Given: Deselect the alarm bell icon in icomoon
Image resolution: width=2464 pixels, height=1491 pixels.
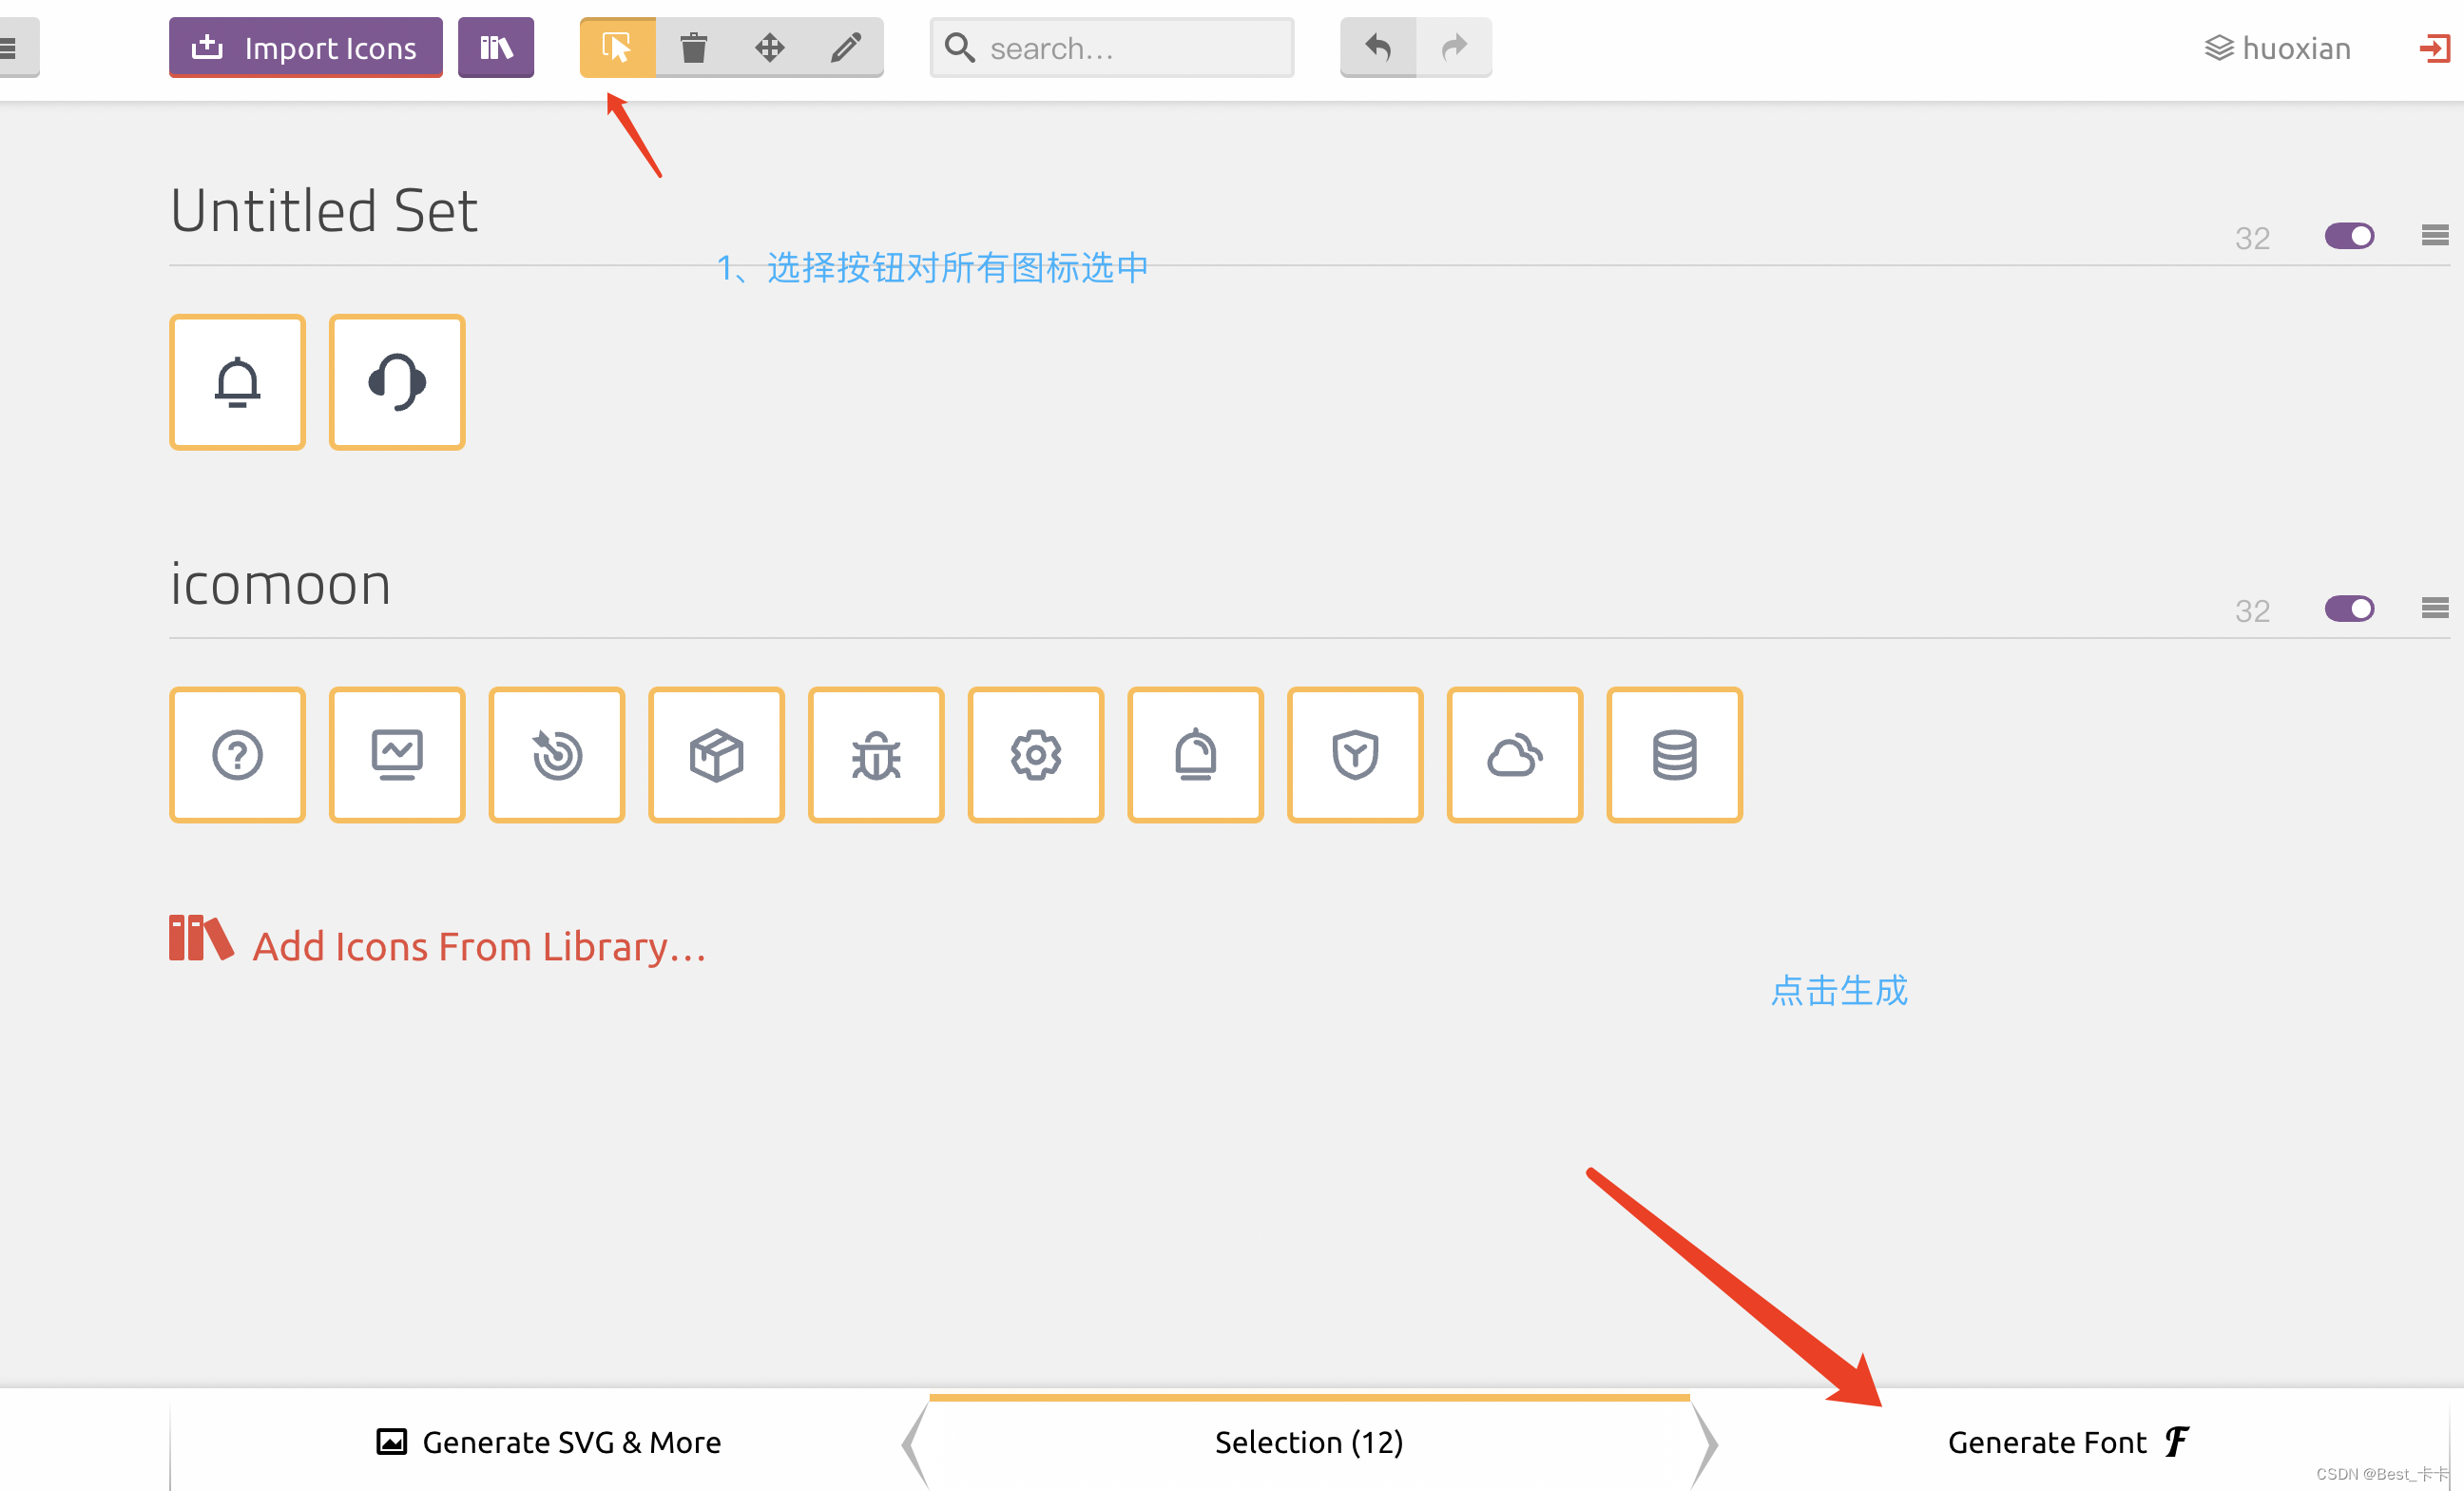Looking at the screenshot, I should (x=1195, y=755).
